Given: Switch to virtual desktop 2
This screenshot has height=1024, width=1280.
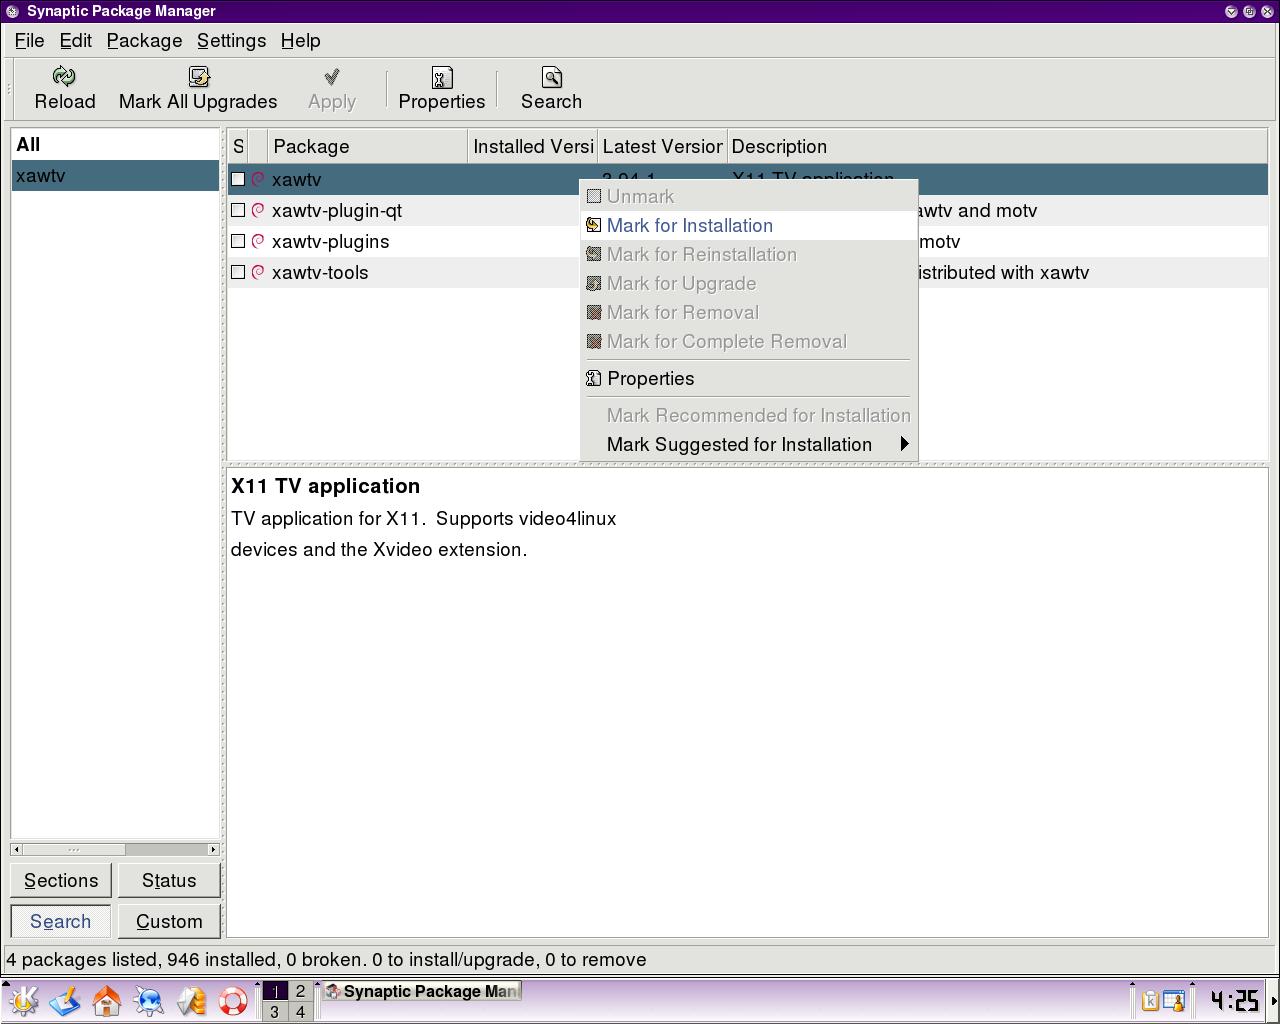Looking at the screenshot, I should click(x=300, y=991).
